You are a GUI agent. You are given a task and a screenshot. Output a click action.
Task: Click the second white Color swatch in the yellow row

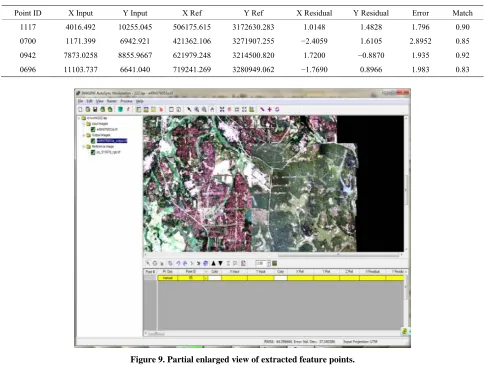click(280, 278)
